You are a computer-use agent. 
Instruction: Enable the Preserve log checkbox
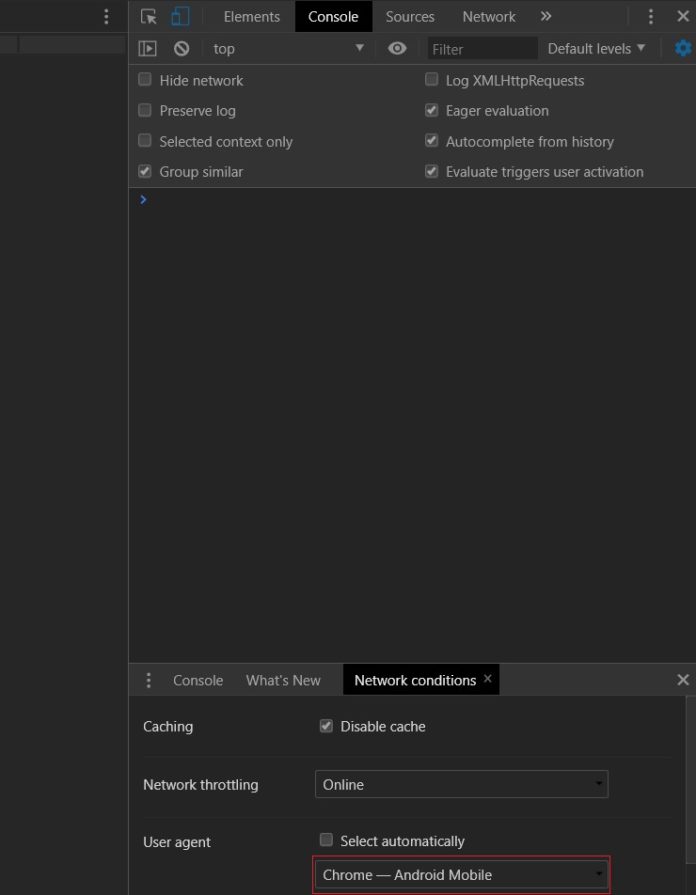145,111
